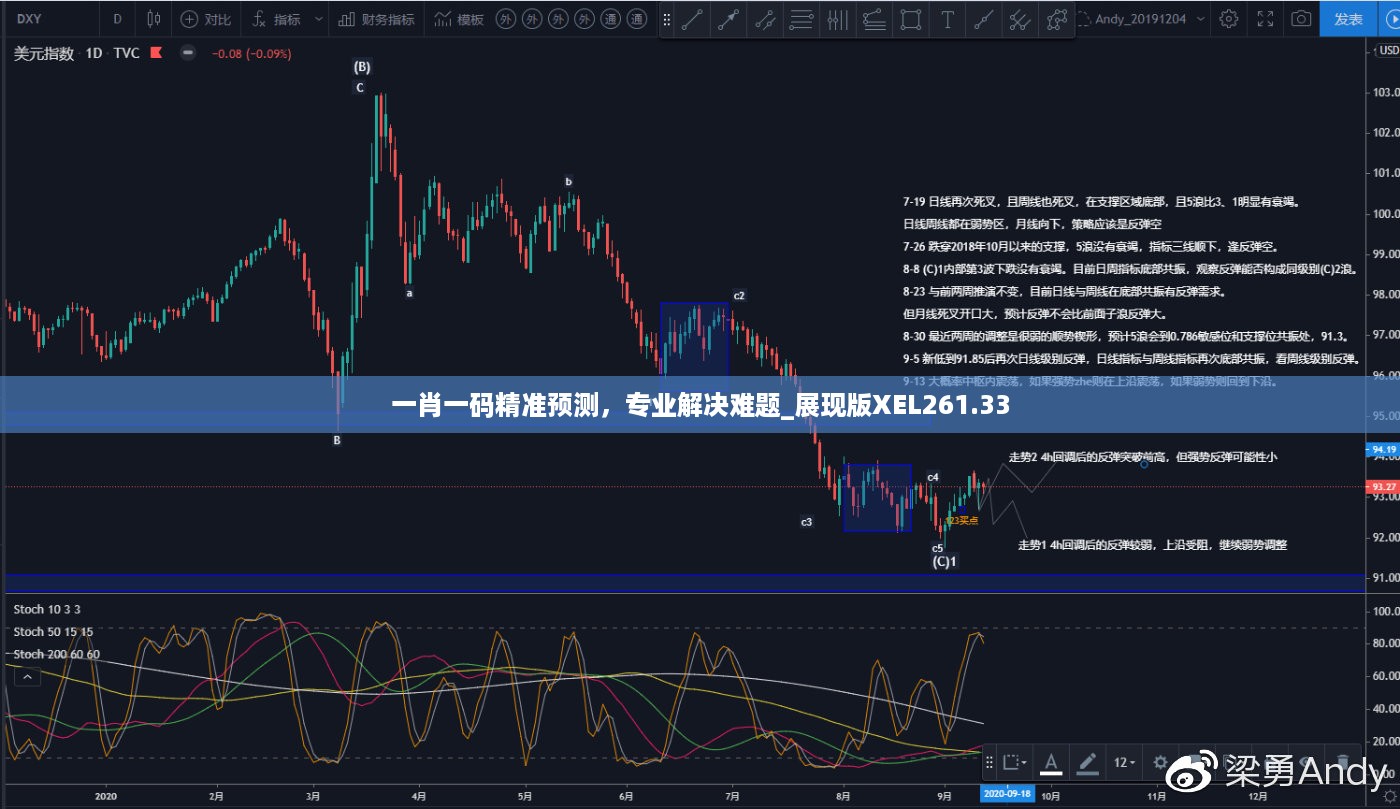Click the 对比 compare button
1400x809 pixels.
[208, 19]
